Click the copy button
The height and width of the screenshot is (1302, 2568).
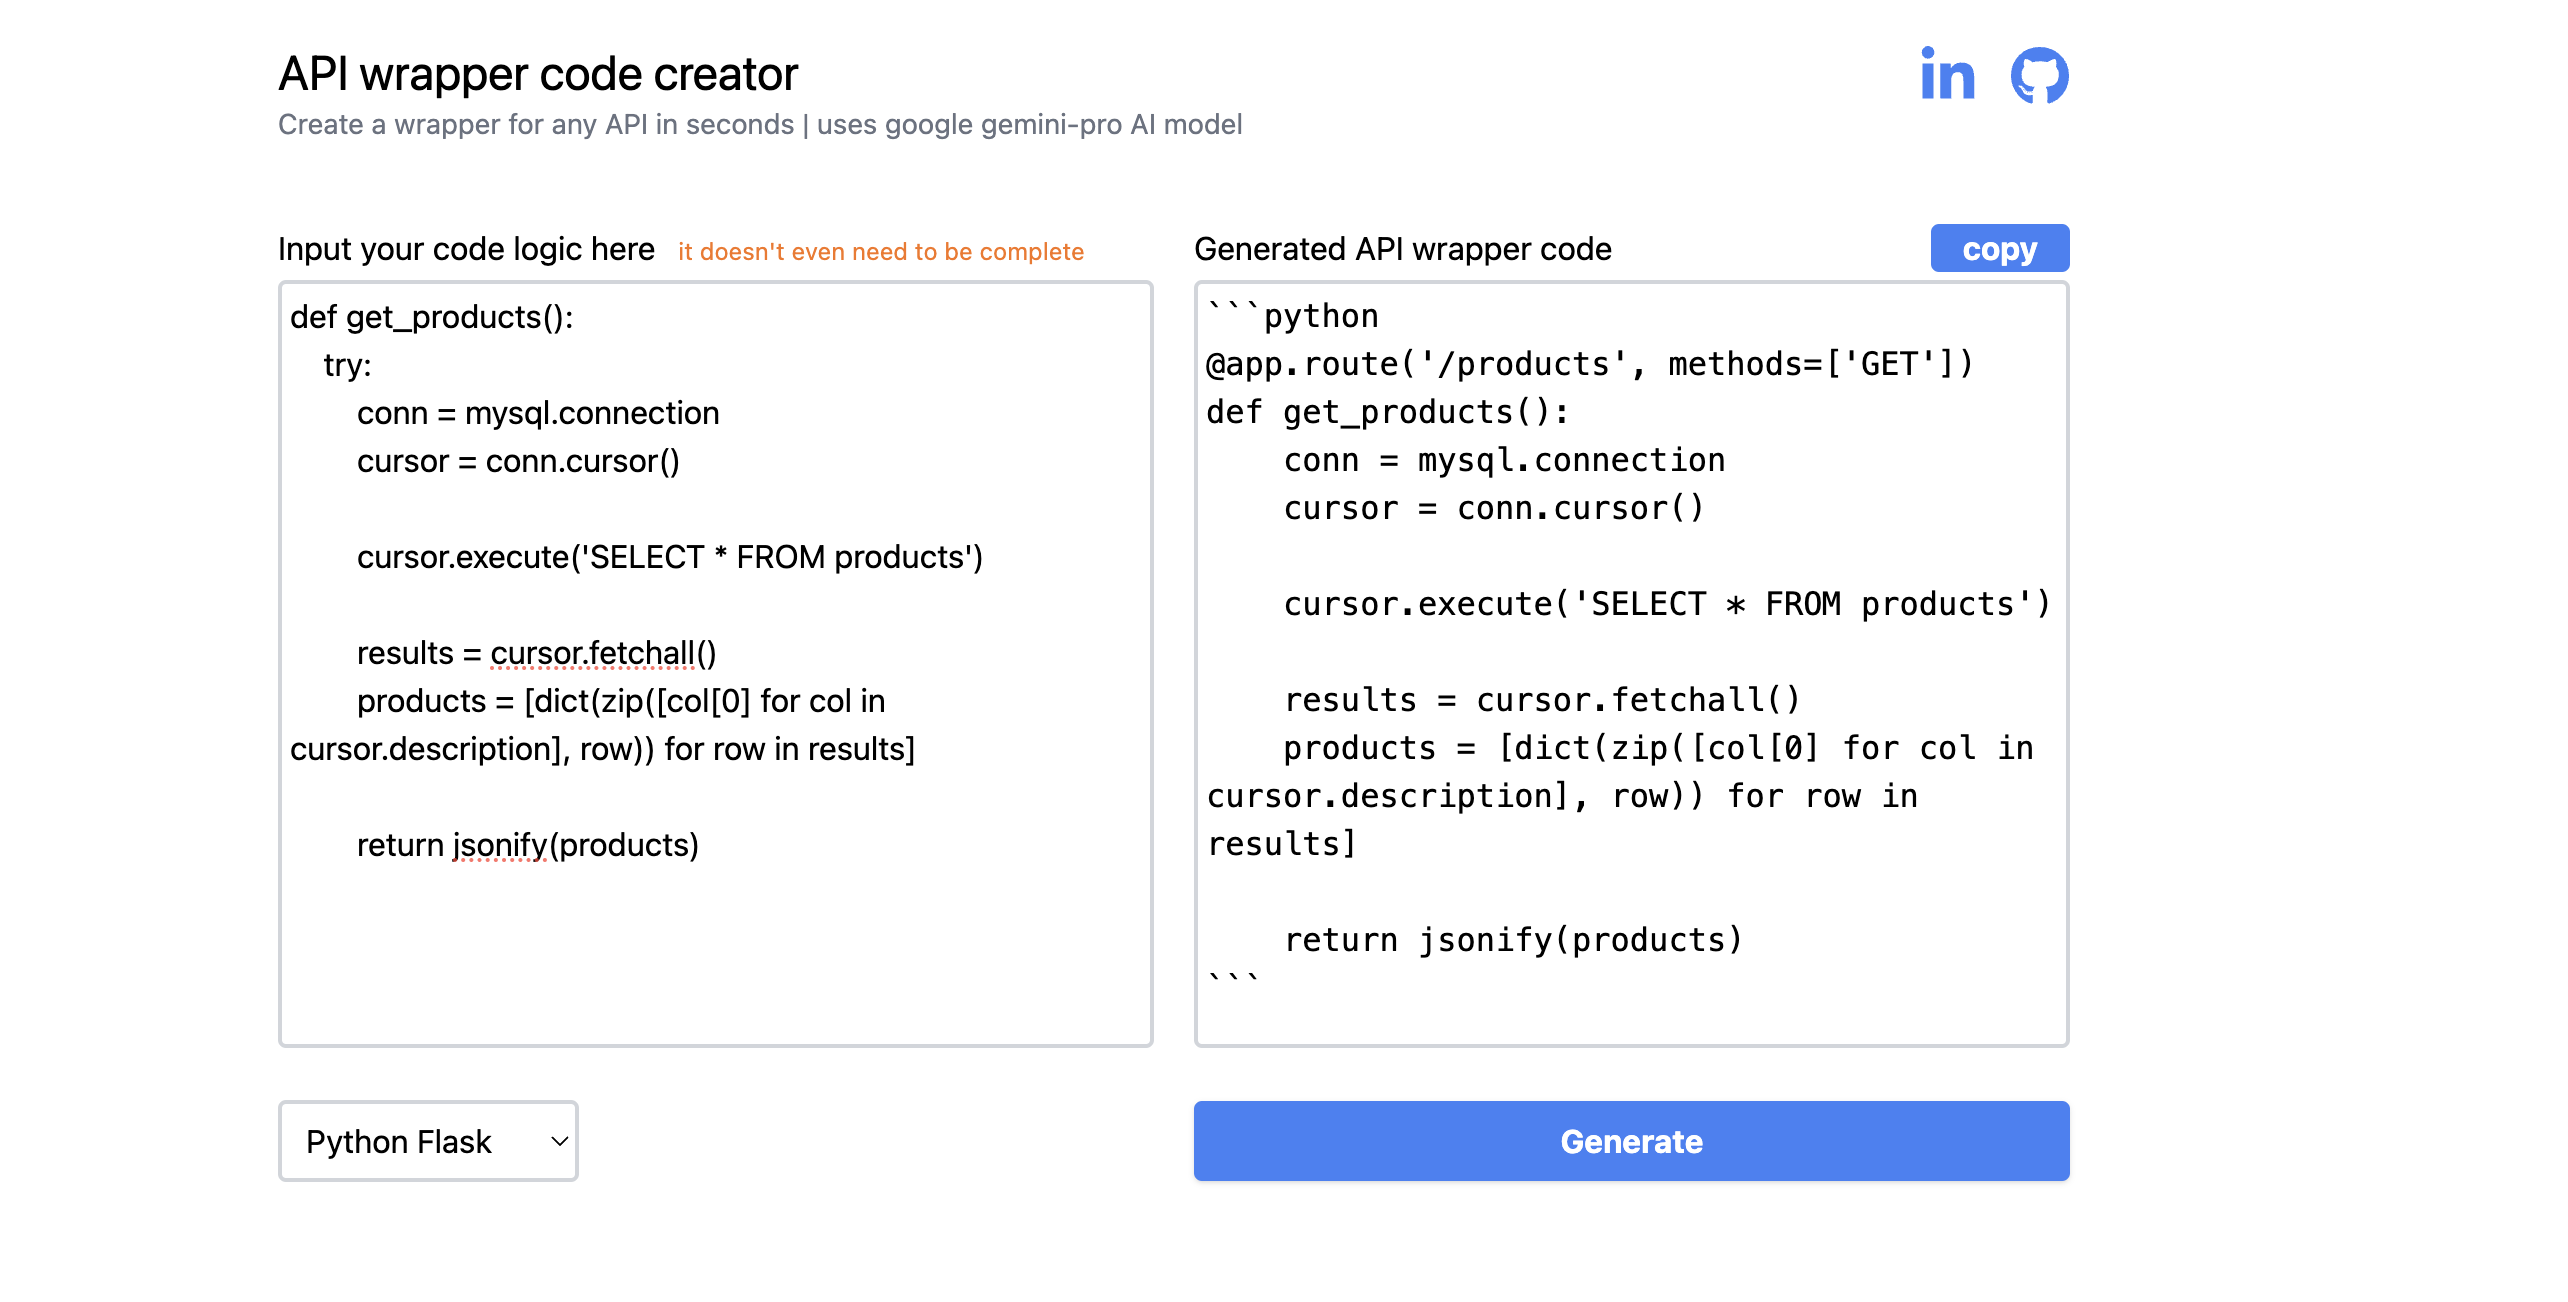pos(1999,249)
